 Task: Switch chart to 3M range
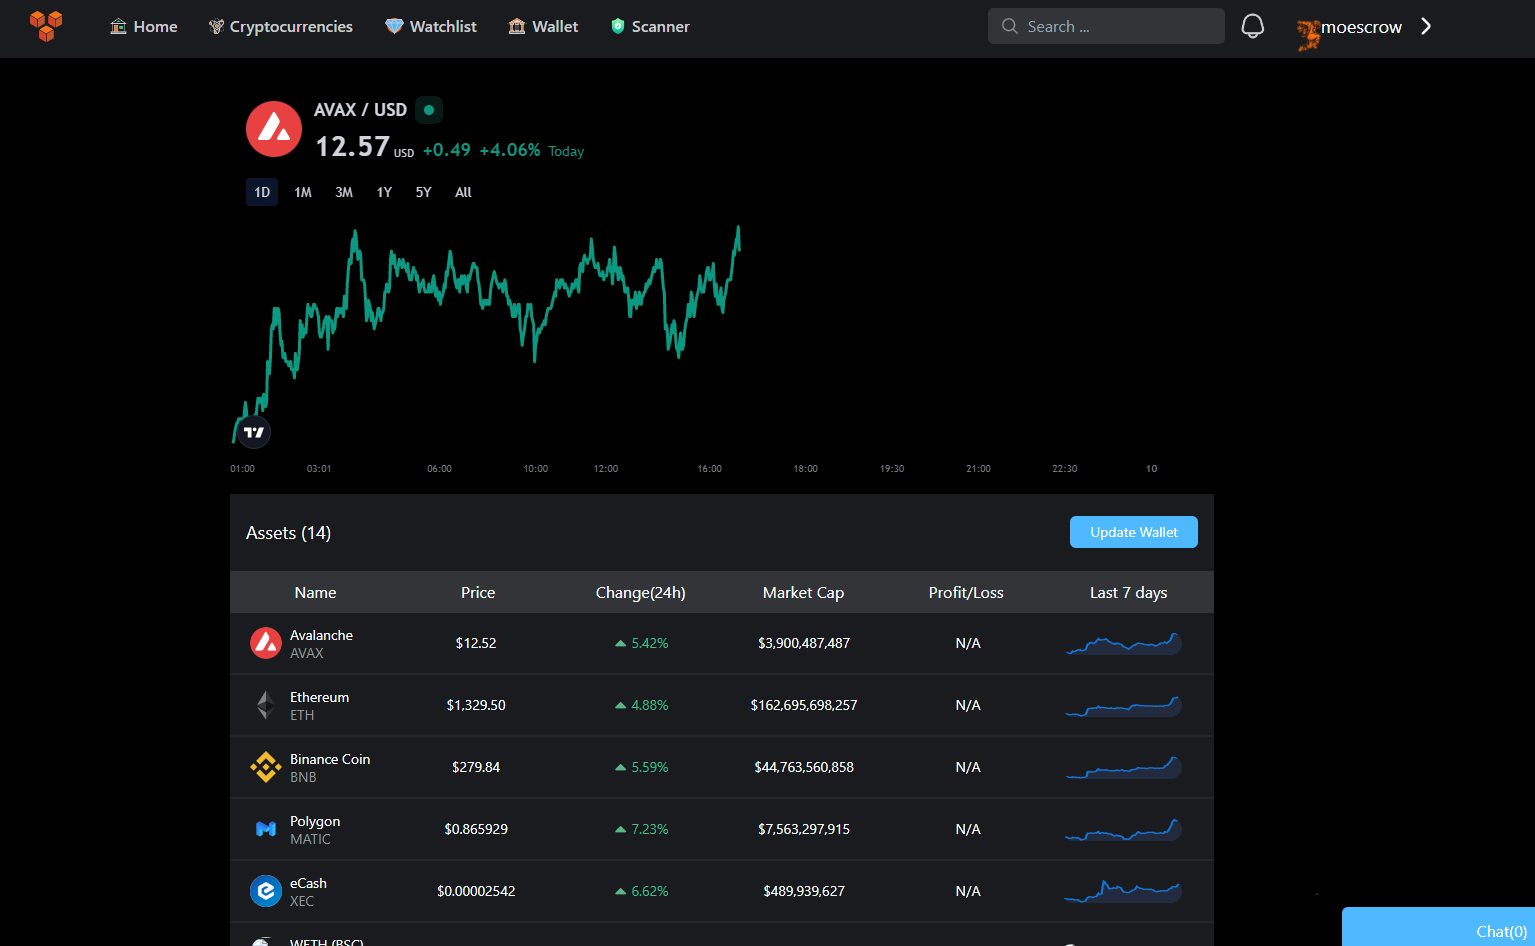344,192
